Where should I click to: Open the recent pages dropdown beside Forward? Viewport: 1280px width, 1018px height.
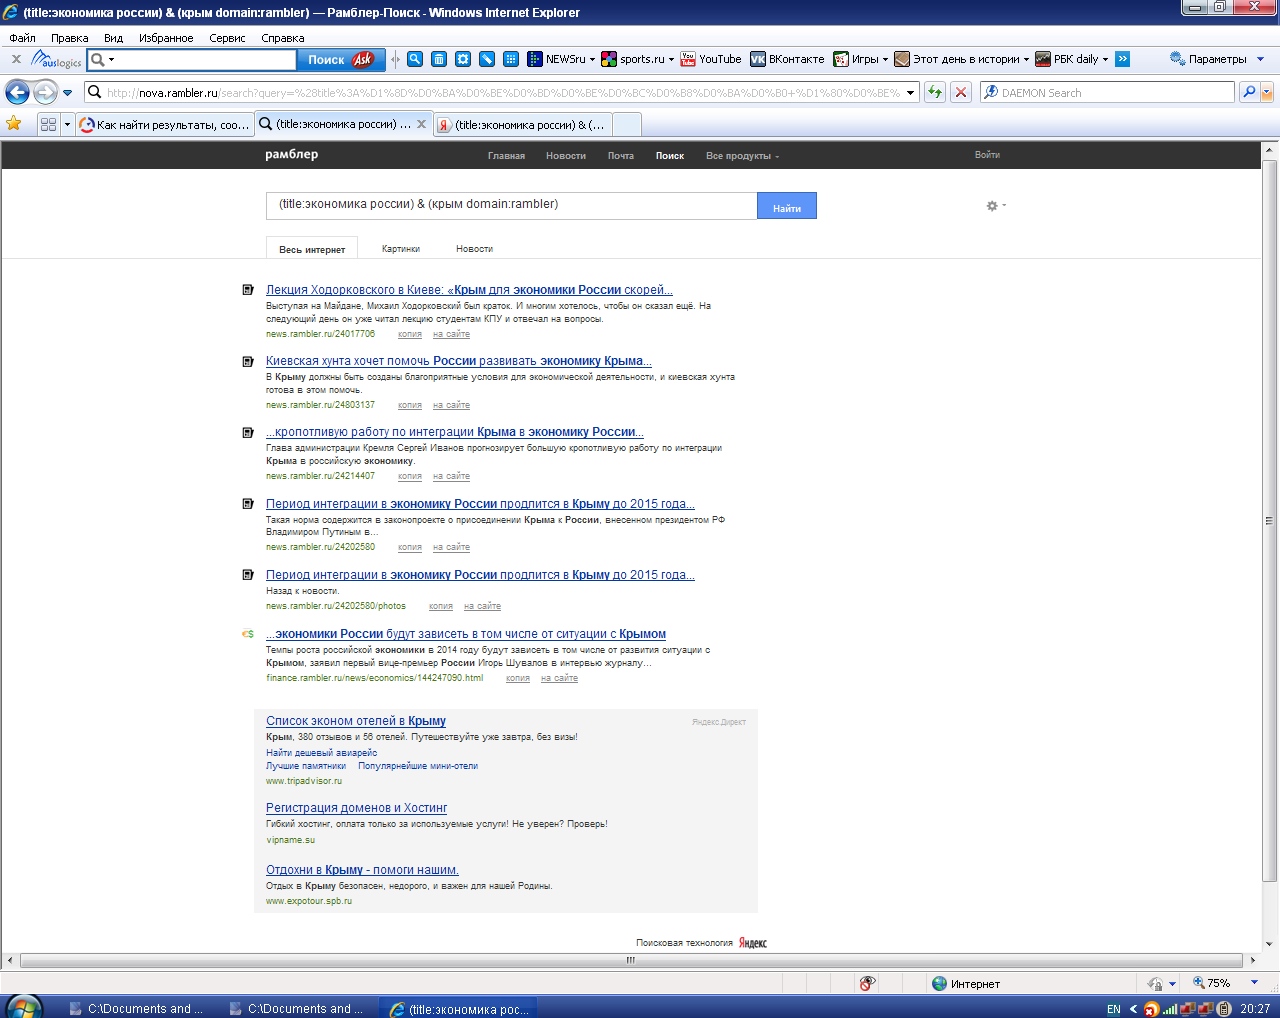67,93
